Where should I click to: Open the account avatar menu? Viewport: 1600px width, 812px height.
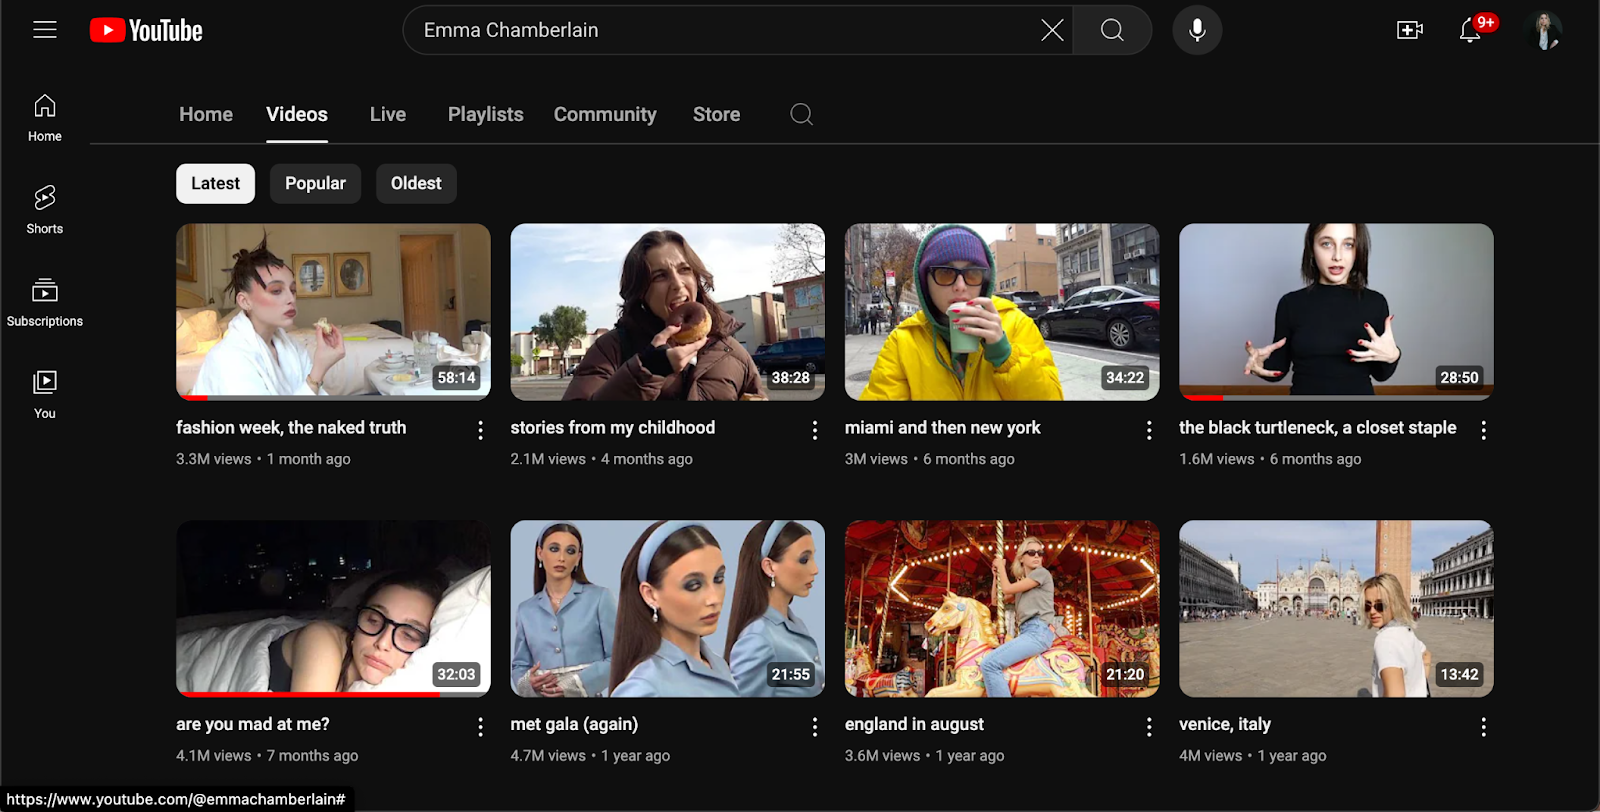tap(1545, 30)
